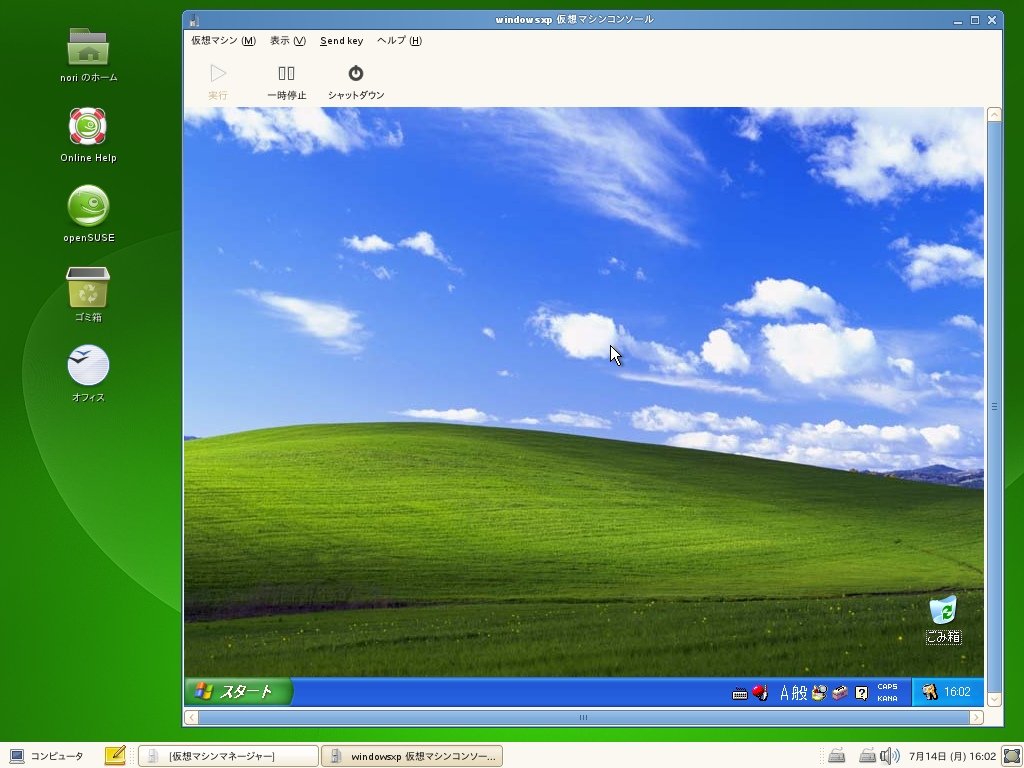Click the volume speaker icon in the panel
The image size is (1024, 768).
[889, 756]
